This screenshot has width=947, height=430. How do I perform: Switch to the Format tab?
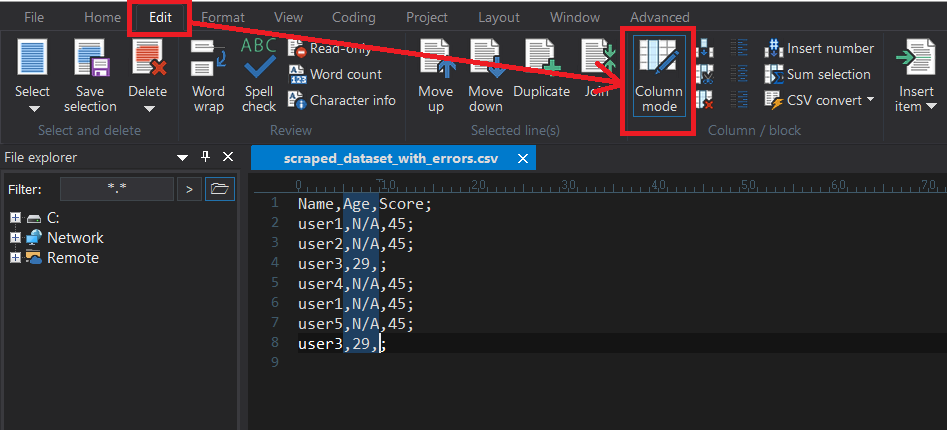pyautogui.click(x=223, y=18)
